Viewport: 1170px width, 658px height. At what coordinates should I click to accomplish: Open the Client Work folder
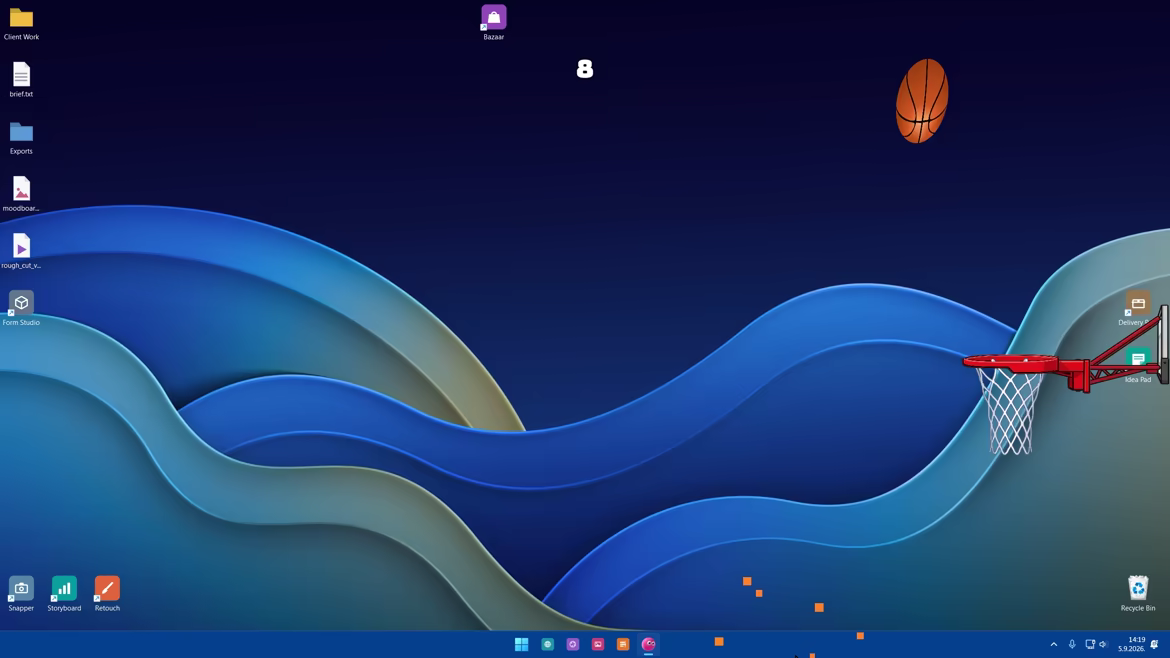[x=21, y=24]
